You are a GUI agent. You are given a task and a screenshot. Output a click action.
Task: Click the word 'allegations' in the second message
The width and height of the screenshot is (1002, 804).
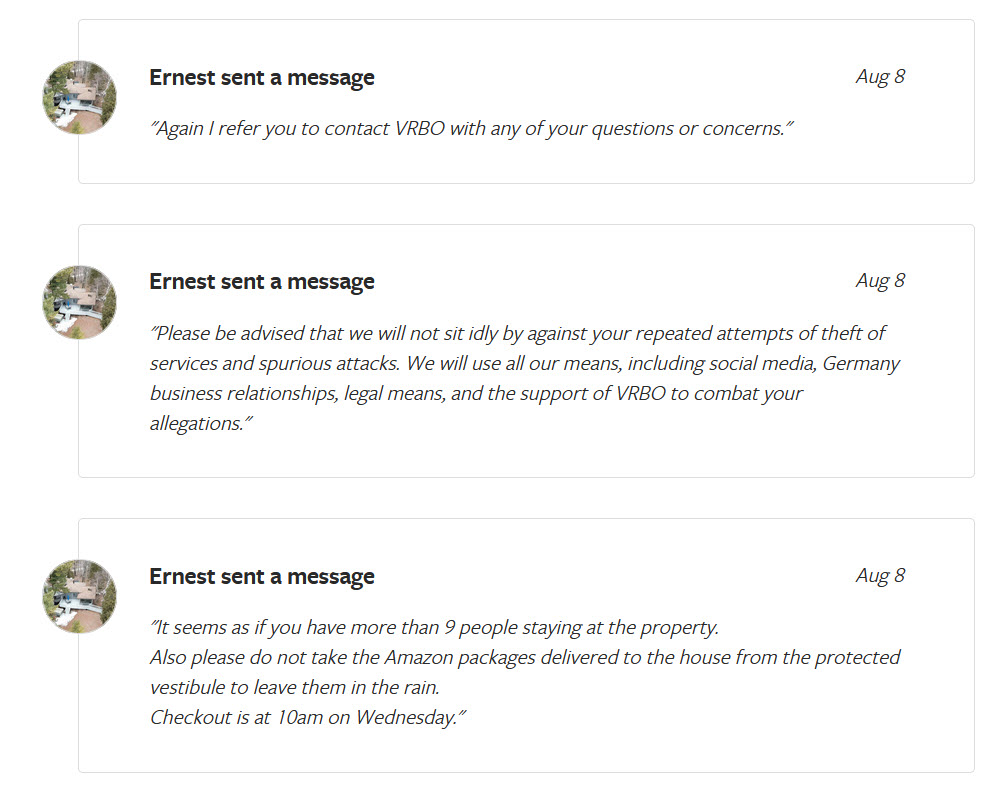[x=196, y=423]
